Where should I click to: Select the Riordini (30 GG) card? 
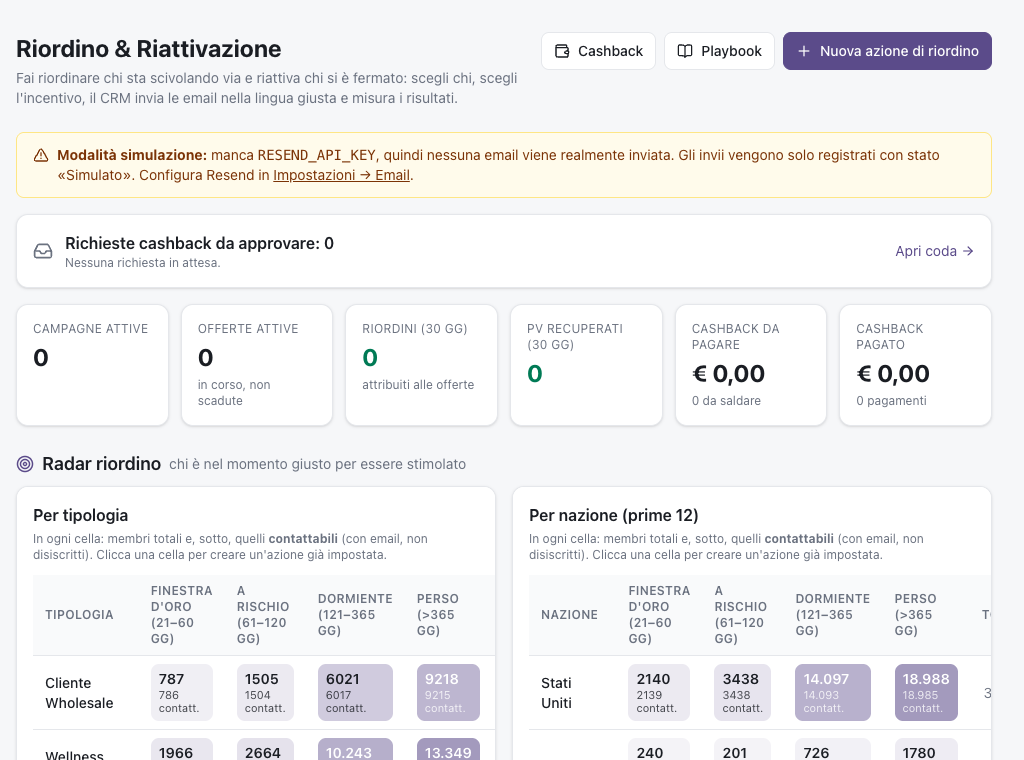click(421, 365)
